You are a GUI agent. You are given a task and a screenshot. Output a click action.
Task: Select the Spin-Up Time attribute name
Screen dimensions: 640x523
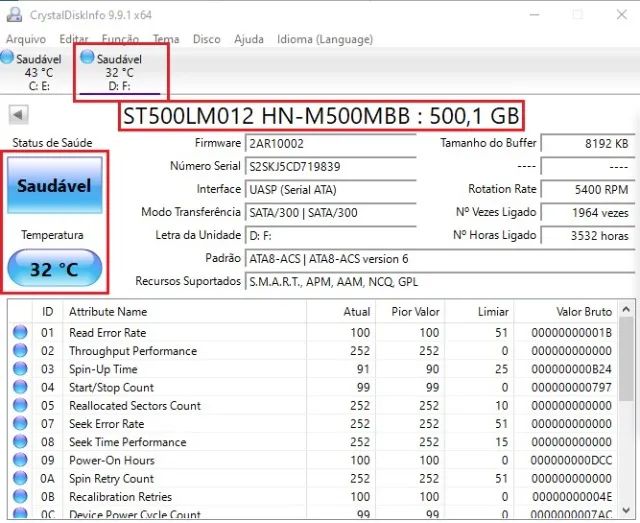(x=103, y=369)
